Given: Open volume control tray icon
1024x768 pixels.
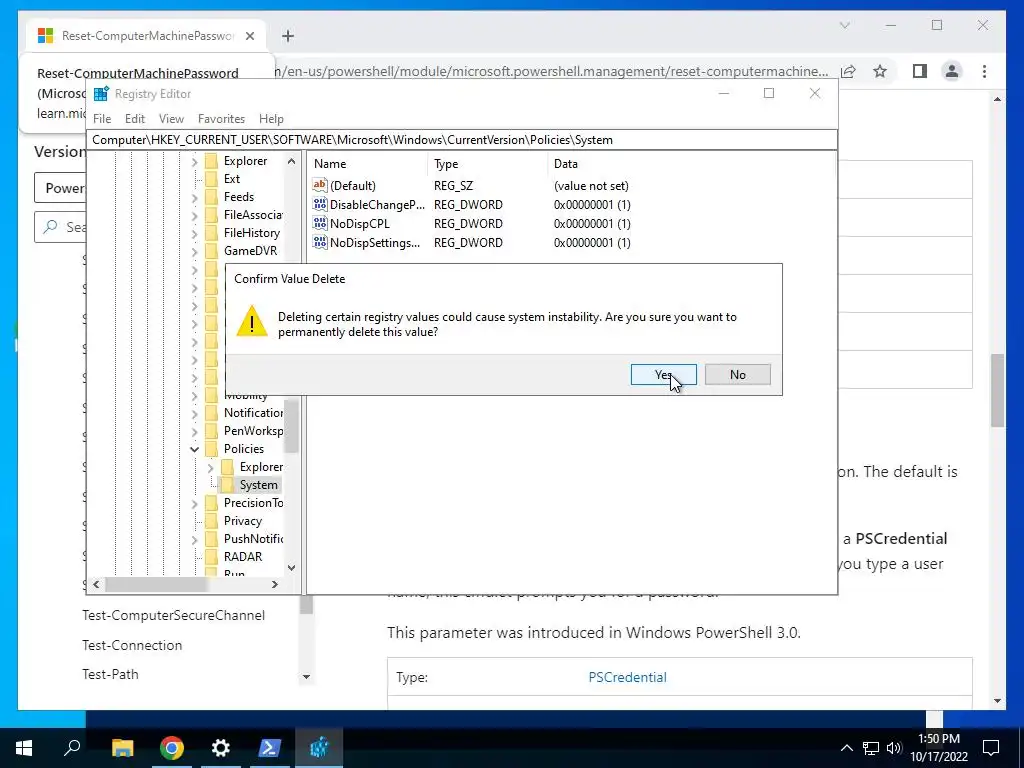Looking at the screenshot, I should [894, 748].
